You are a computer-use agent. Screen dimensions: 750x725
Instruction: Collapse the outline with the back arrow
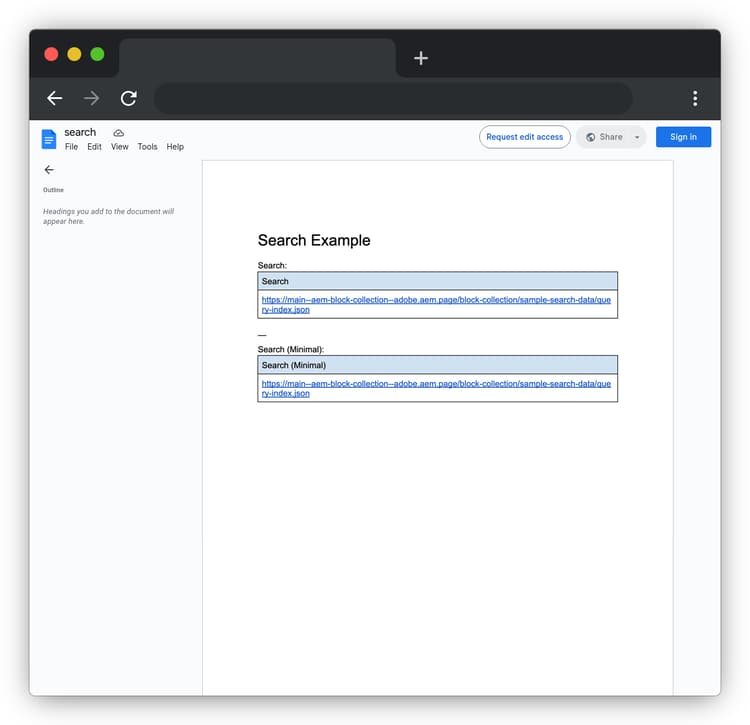pyautogui.click(x=49, y=170)
